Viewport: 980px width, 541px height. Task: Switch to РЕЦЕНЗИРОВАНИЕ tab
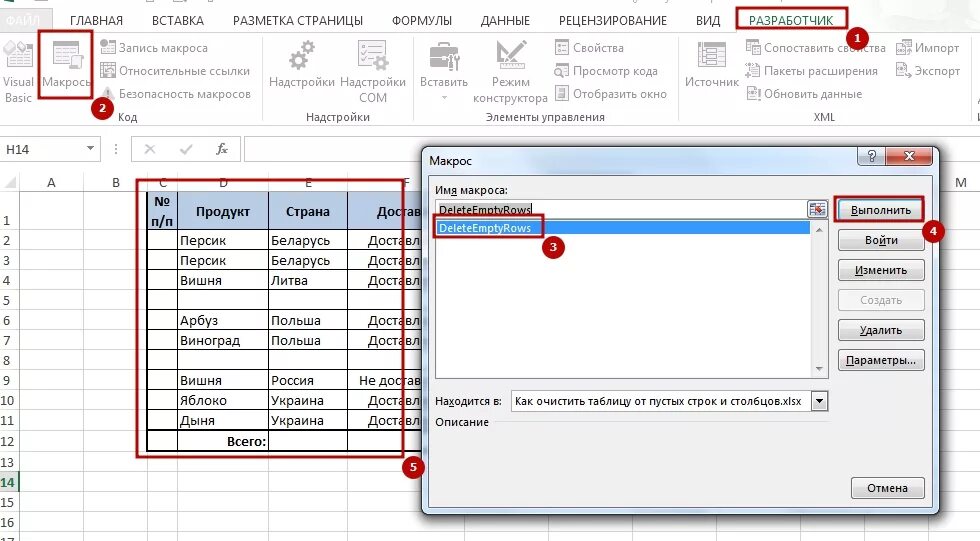612,21
